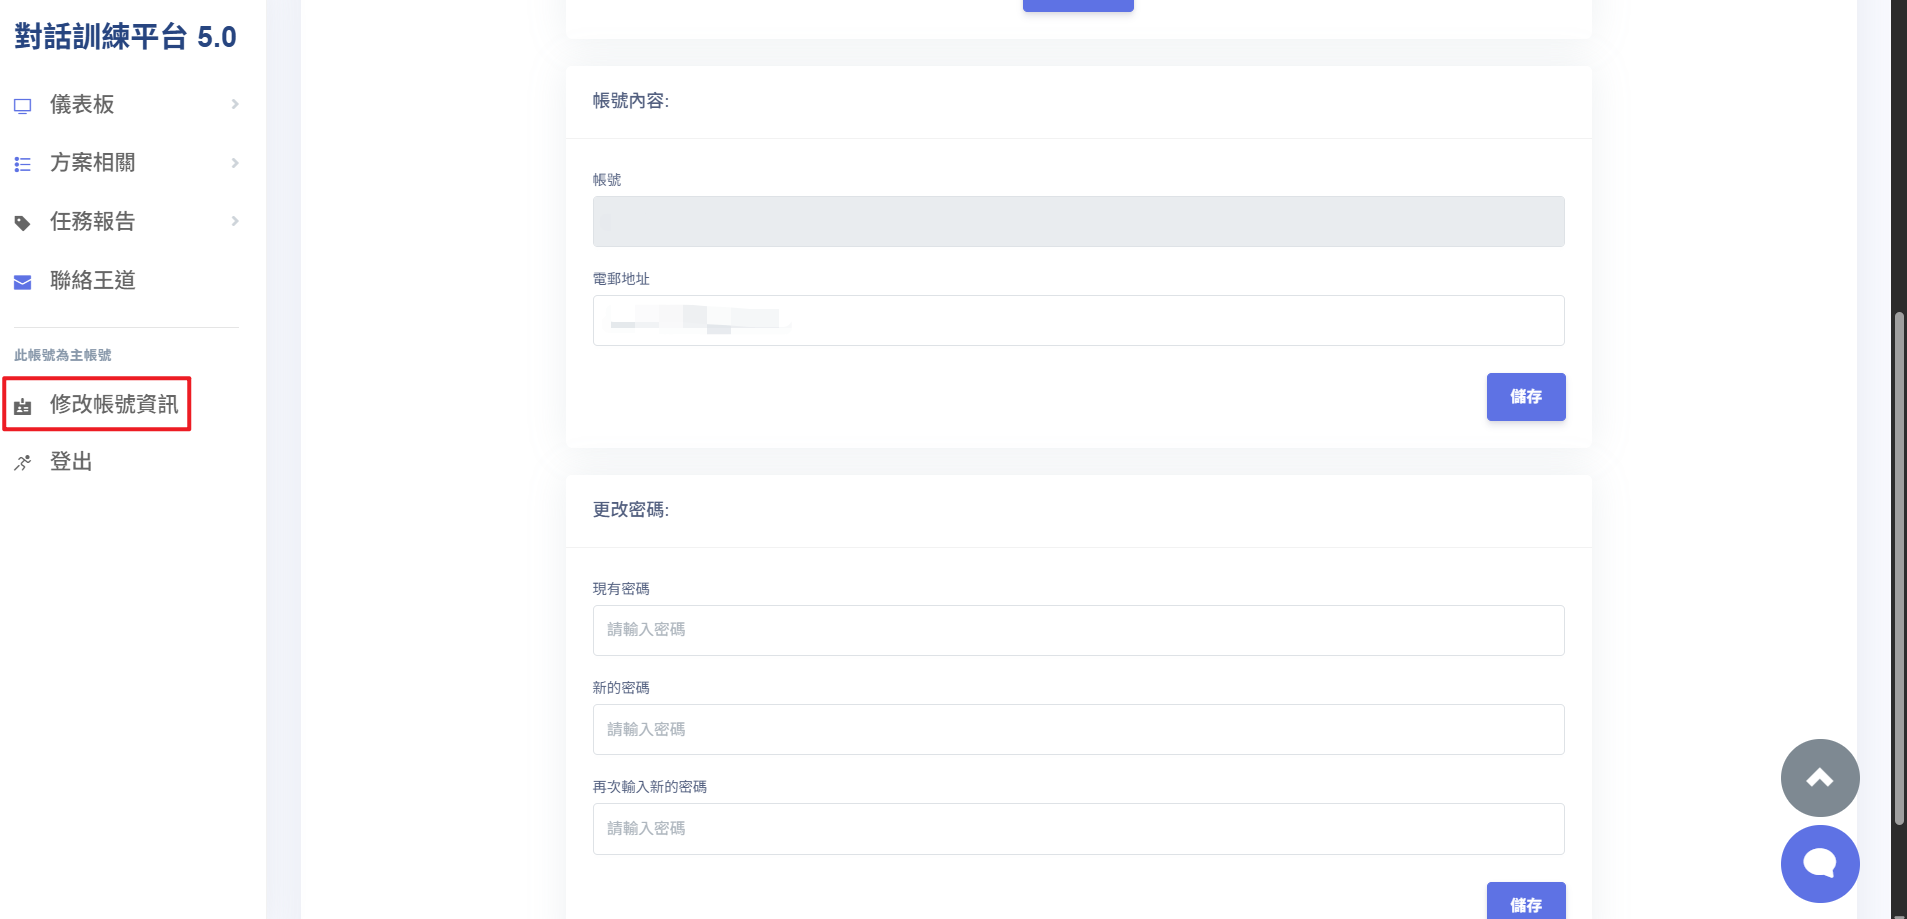Viewport: 1907px width, 919px height.
Task: Select 修改帳號資訊 in the sidebar
Action: tap(113, 404)
